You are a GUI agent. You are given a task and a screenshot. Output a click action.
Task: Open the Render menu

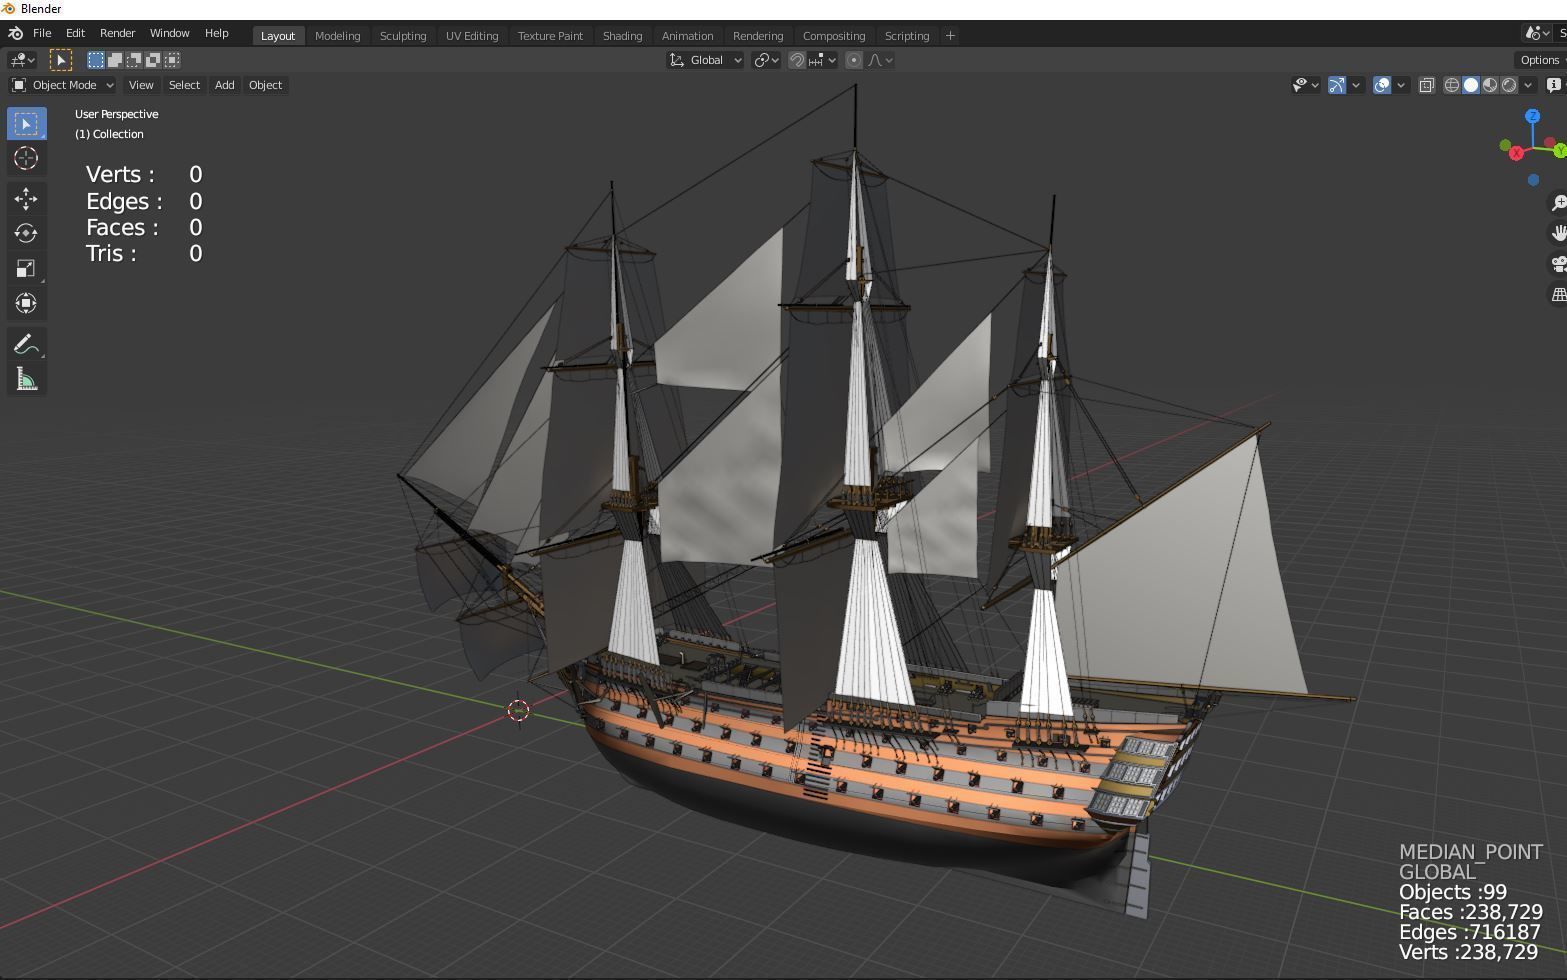(117, 33)
